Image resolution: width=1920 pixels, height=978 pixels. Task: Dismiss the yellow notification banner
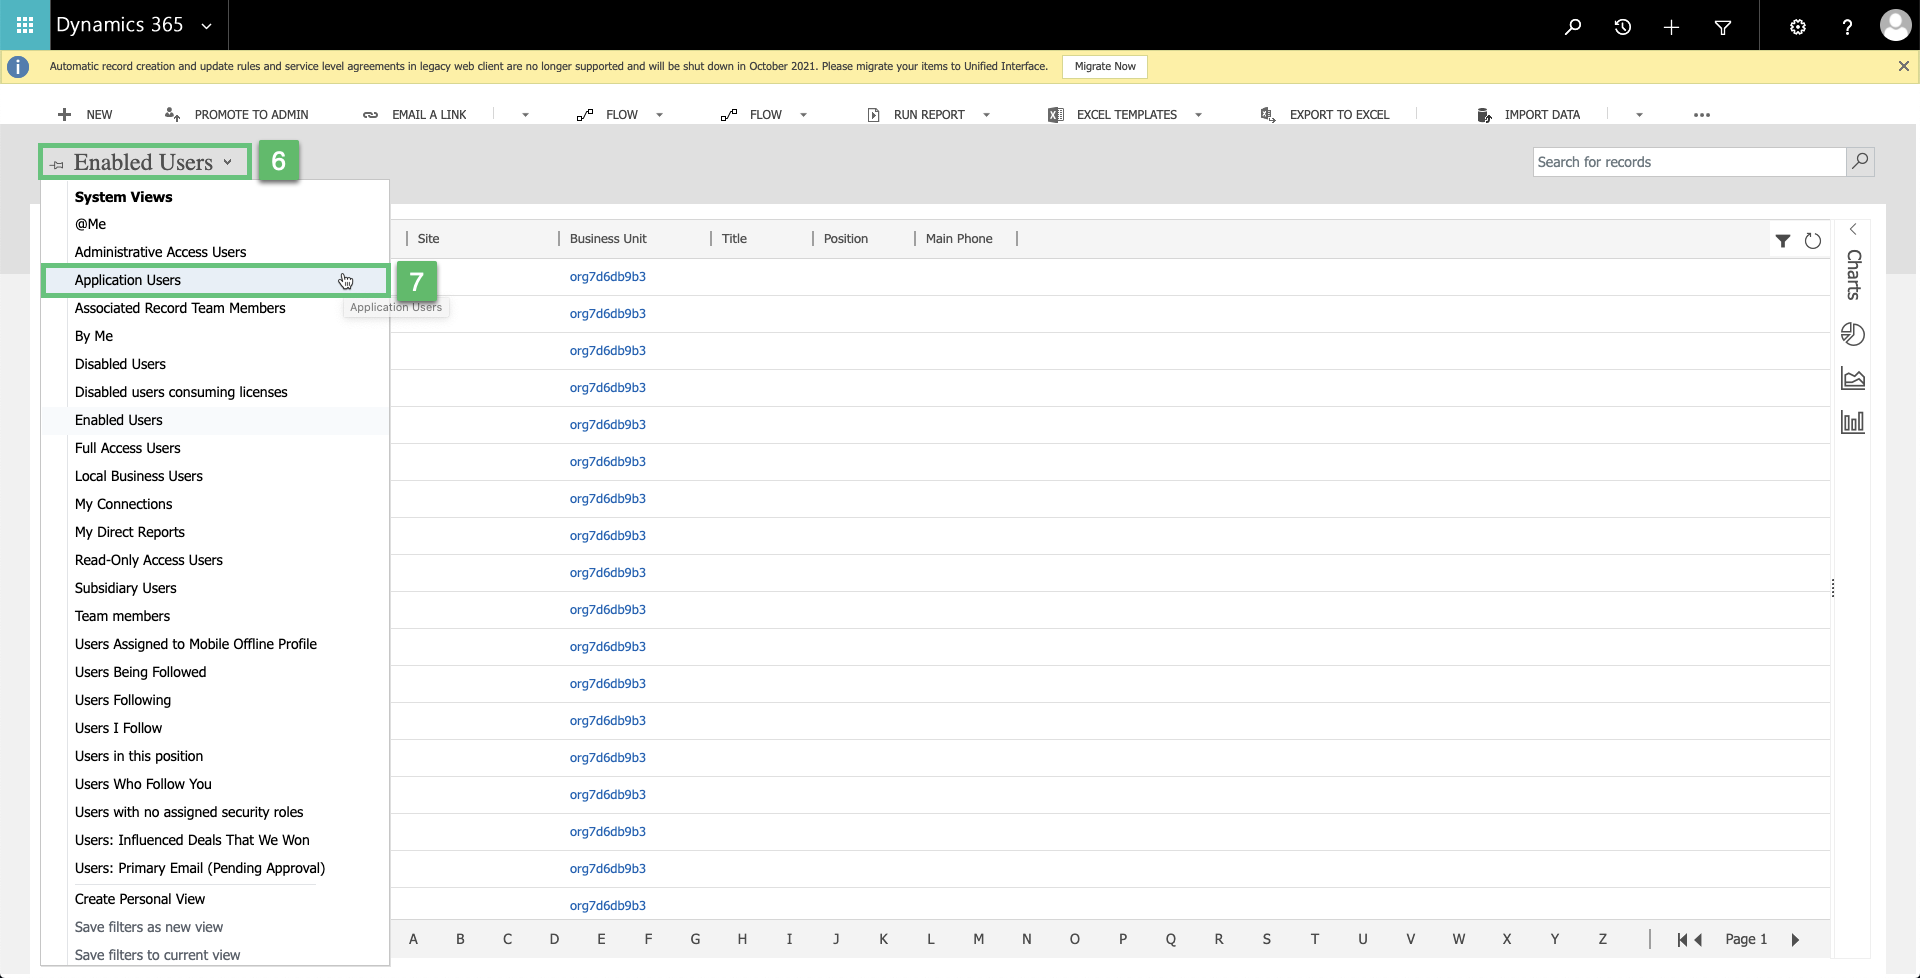point(1903,66)
